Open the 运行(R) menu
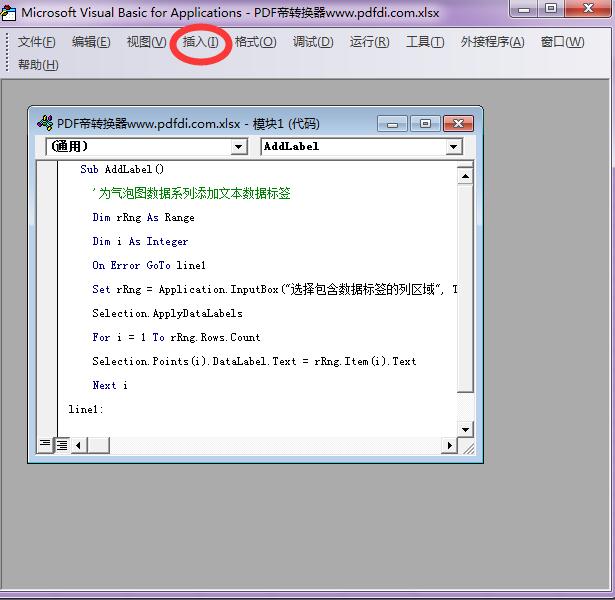 click(x=369, y=42)
